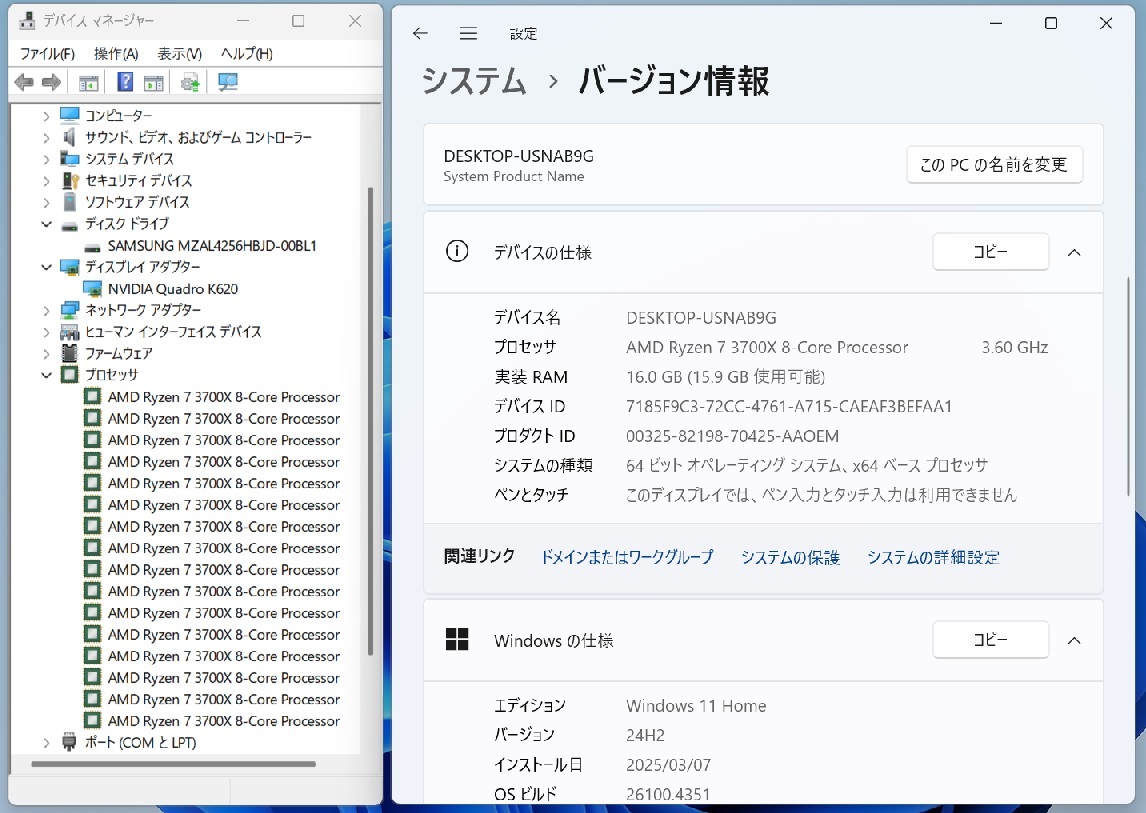Click この PC の名前を変更 button
The image size is (1146, 813).
[x=994, y=165]
